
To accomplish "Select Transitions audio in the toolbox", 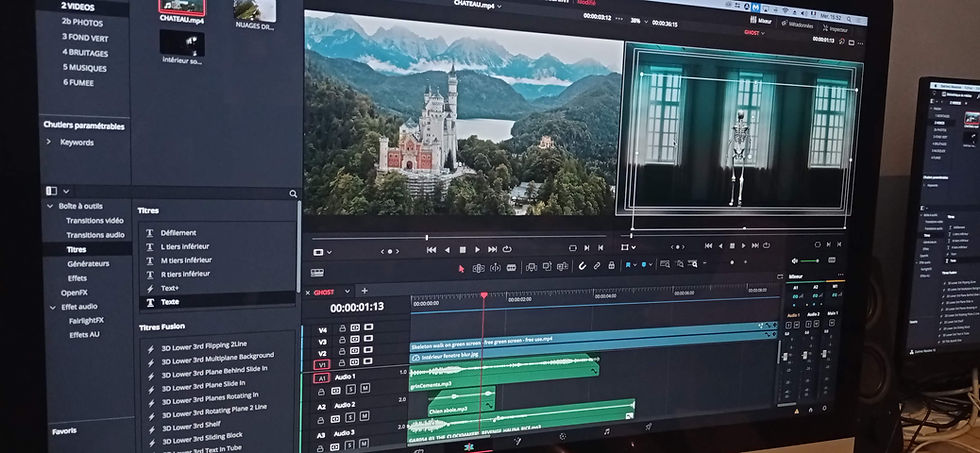I will click(95, 235).
